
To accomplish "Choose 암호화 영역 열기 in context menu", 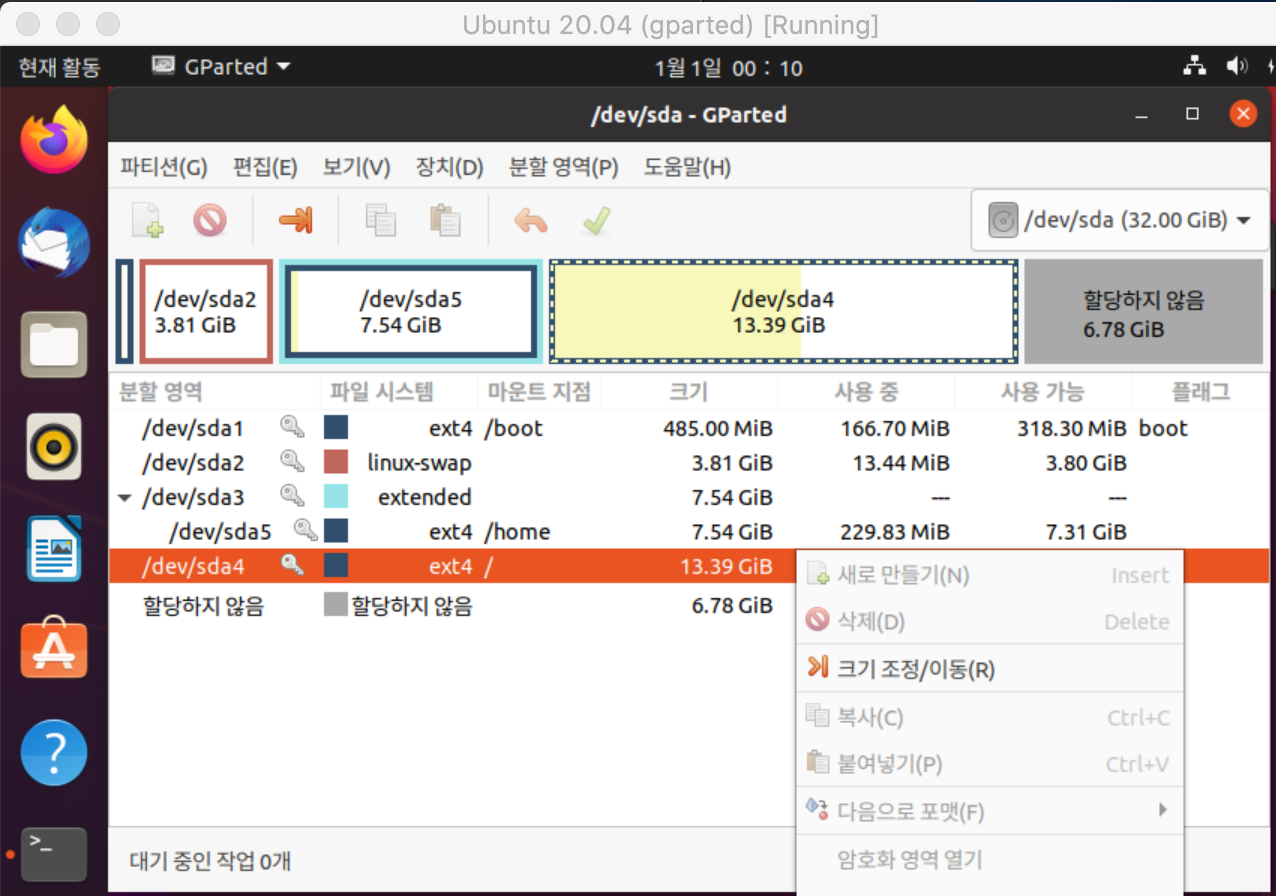I will 988,859.
